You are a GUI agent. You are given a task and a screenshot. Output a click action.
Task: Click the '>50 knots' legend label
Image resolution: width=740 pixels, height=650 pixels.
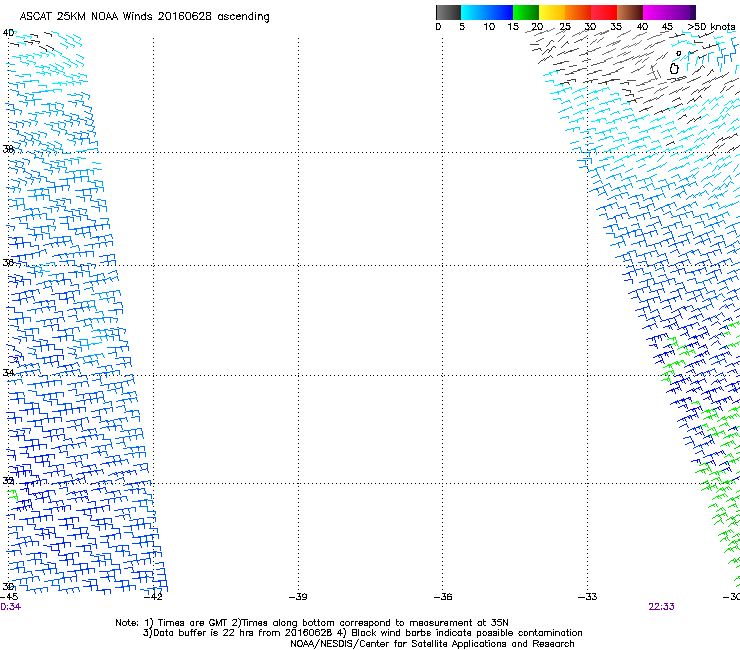pyautogui.click(x=711, y=27)
